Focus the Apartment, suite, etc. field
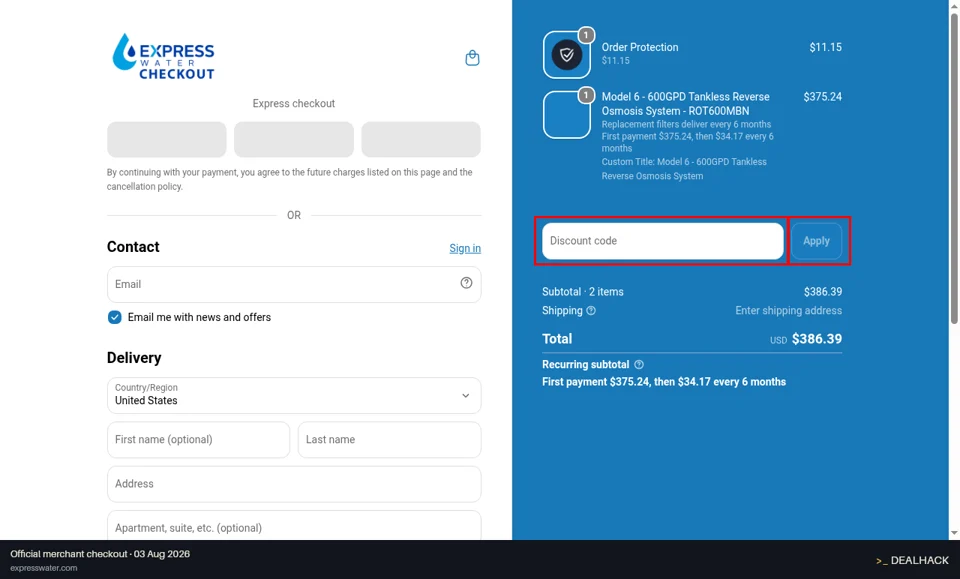Image resolution: width=960 pixels, height=579 pixels. pyautogui.click(x=294, y=526)
